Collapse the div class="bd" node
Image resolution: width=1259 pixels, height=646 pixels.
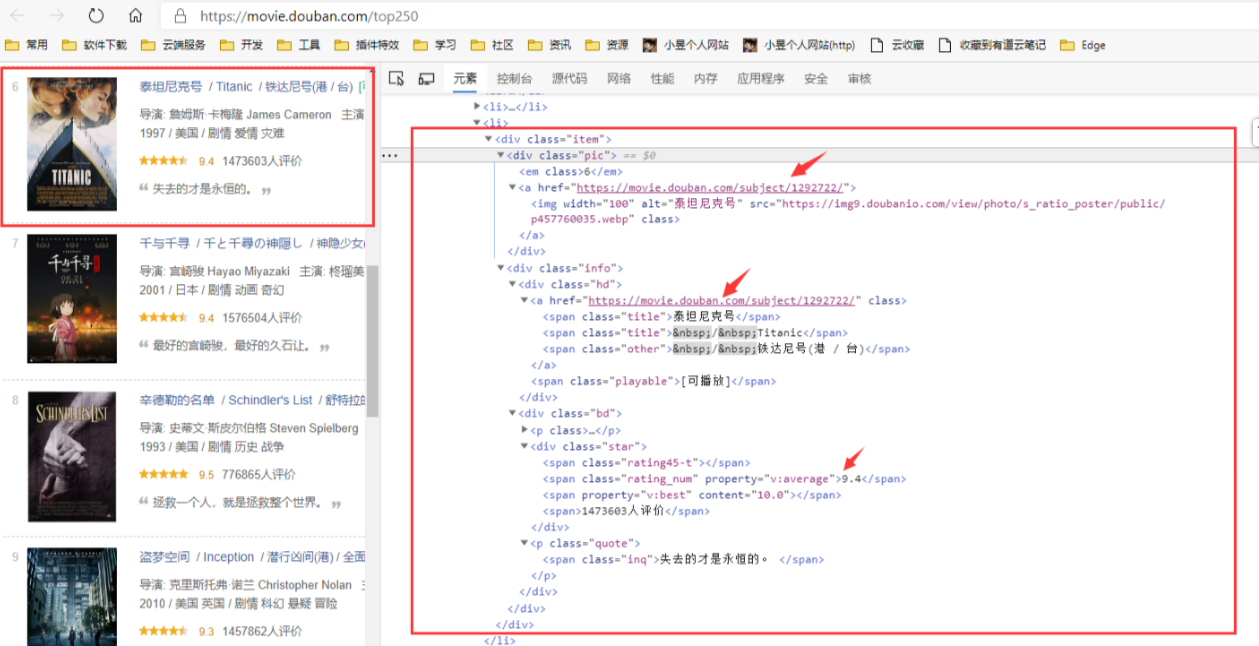tap(513, 413)
